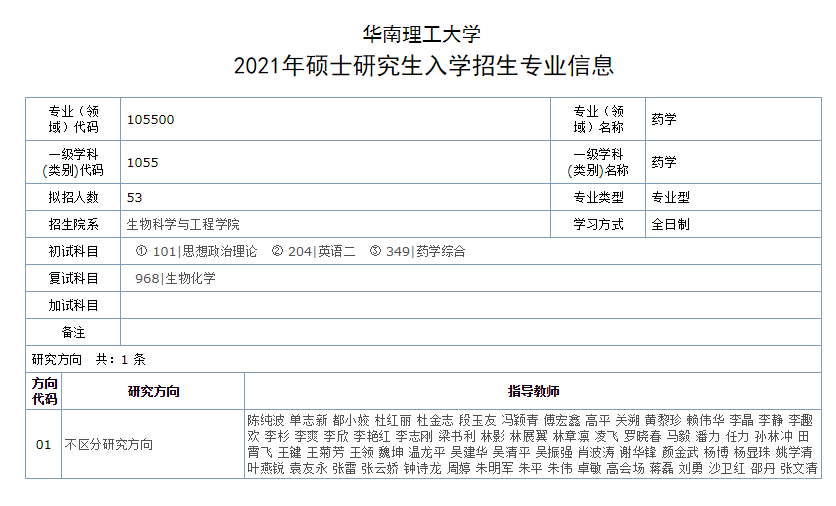The width and height of the screenshot is (836, 506).
Task: Click advisor name 林章凛
Action: tap(571, 437)
